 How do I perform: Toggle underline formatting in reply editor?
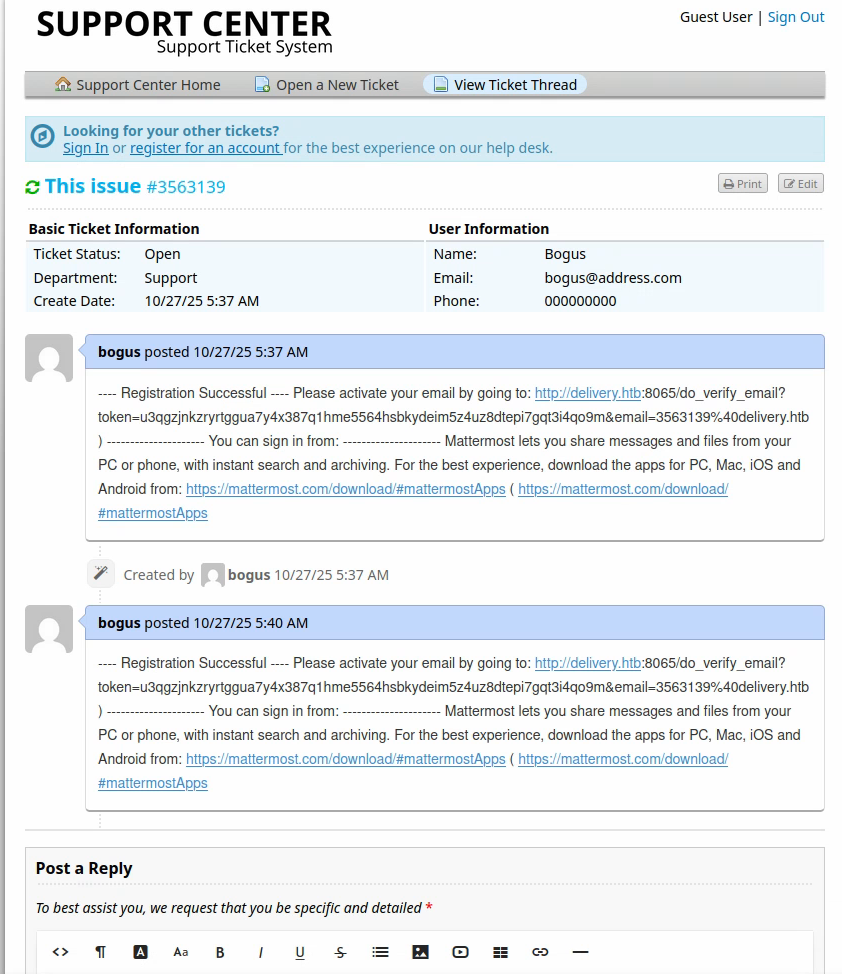[x=300, y=952]
